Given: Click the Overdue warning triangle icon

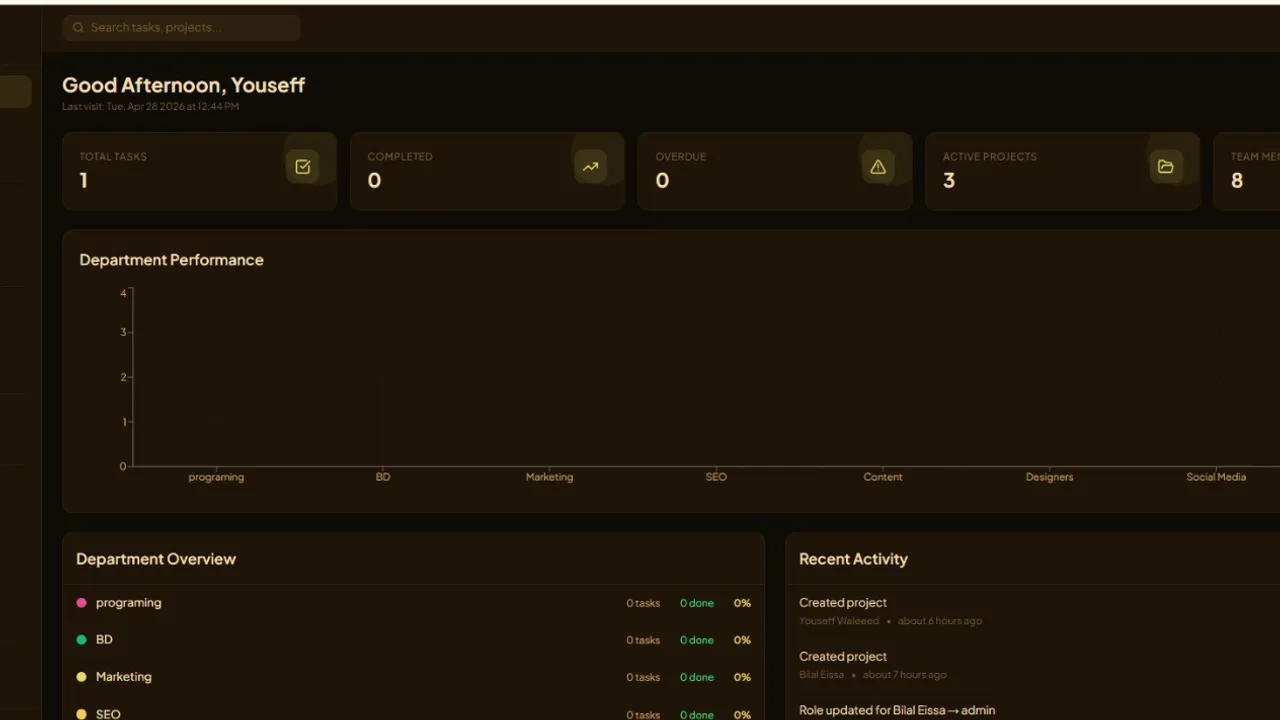Looking at the screenshot, I should tap(878, 167).
